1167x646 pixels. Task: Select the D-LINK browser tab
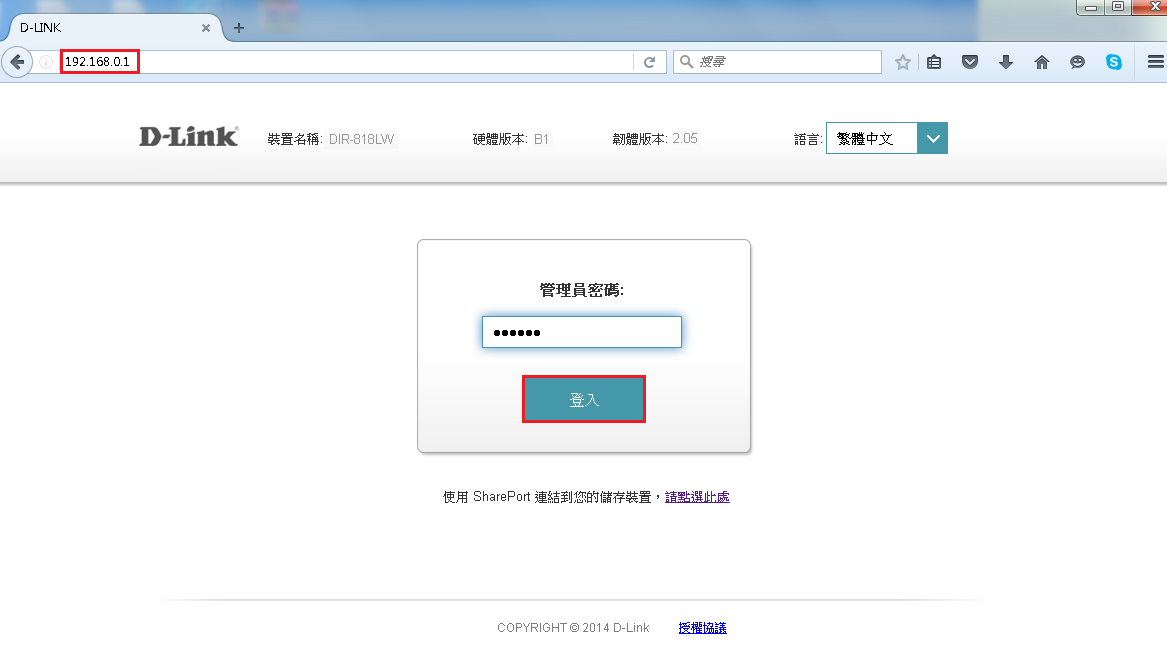[x=100, y=28]
